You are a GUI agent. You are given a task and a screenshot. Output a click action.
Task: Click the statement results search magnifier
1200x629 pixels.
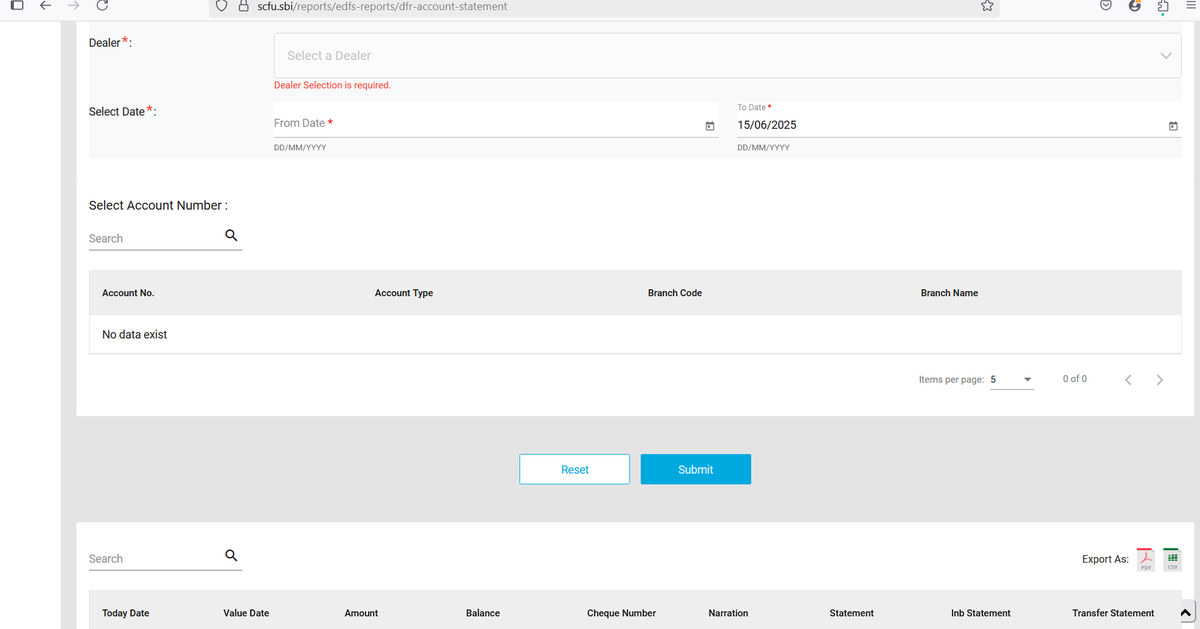[x=231, y=556]
